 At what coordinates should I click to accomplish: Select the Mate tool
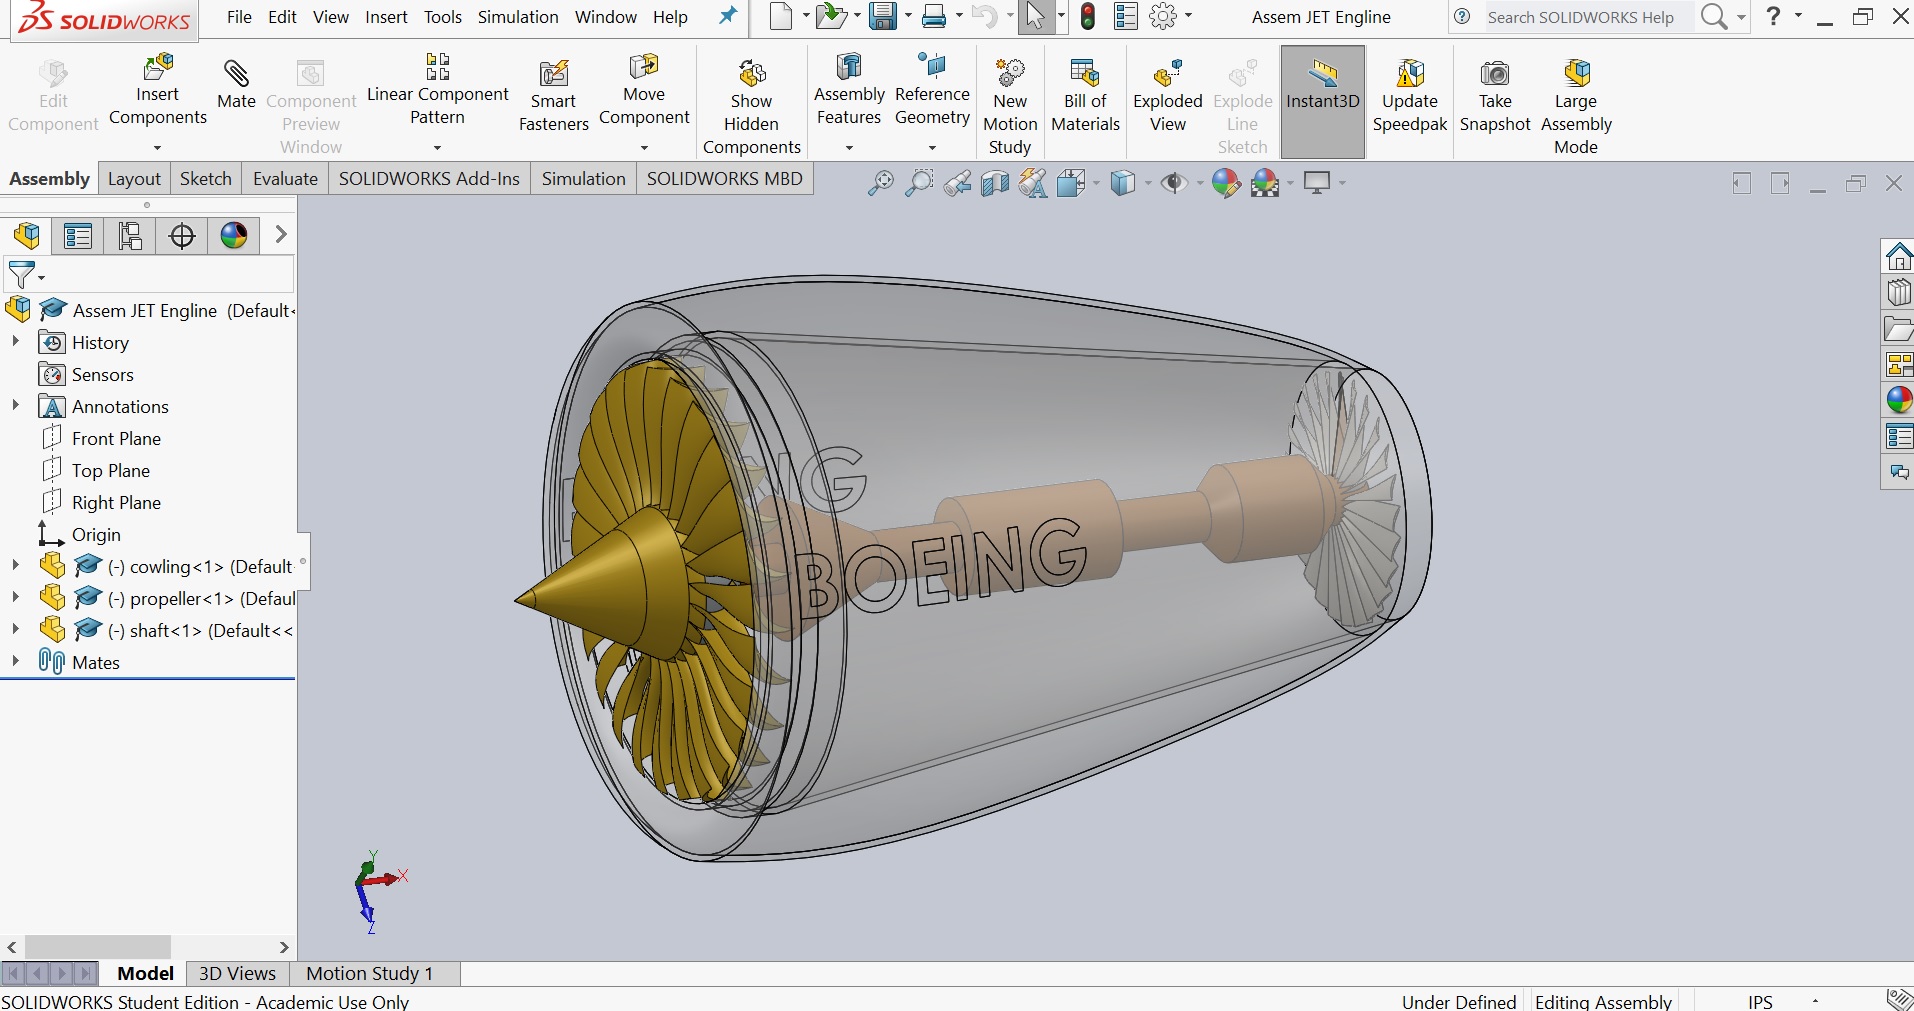pos(236,84)
